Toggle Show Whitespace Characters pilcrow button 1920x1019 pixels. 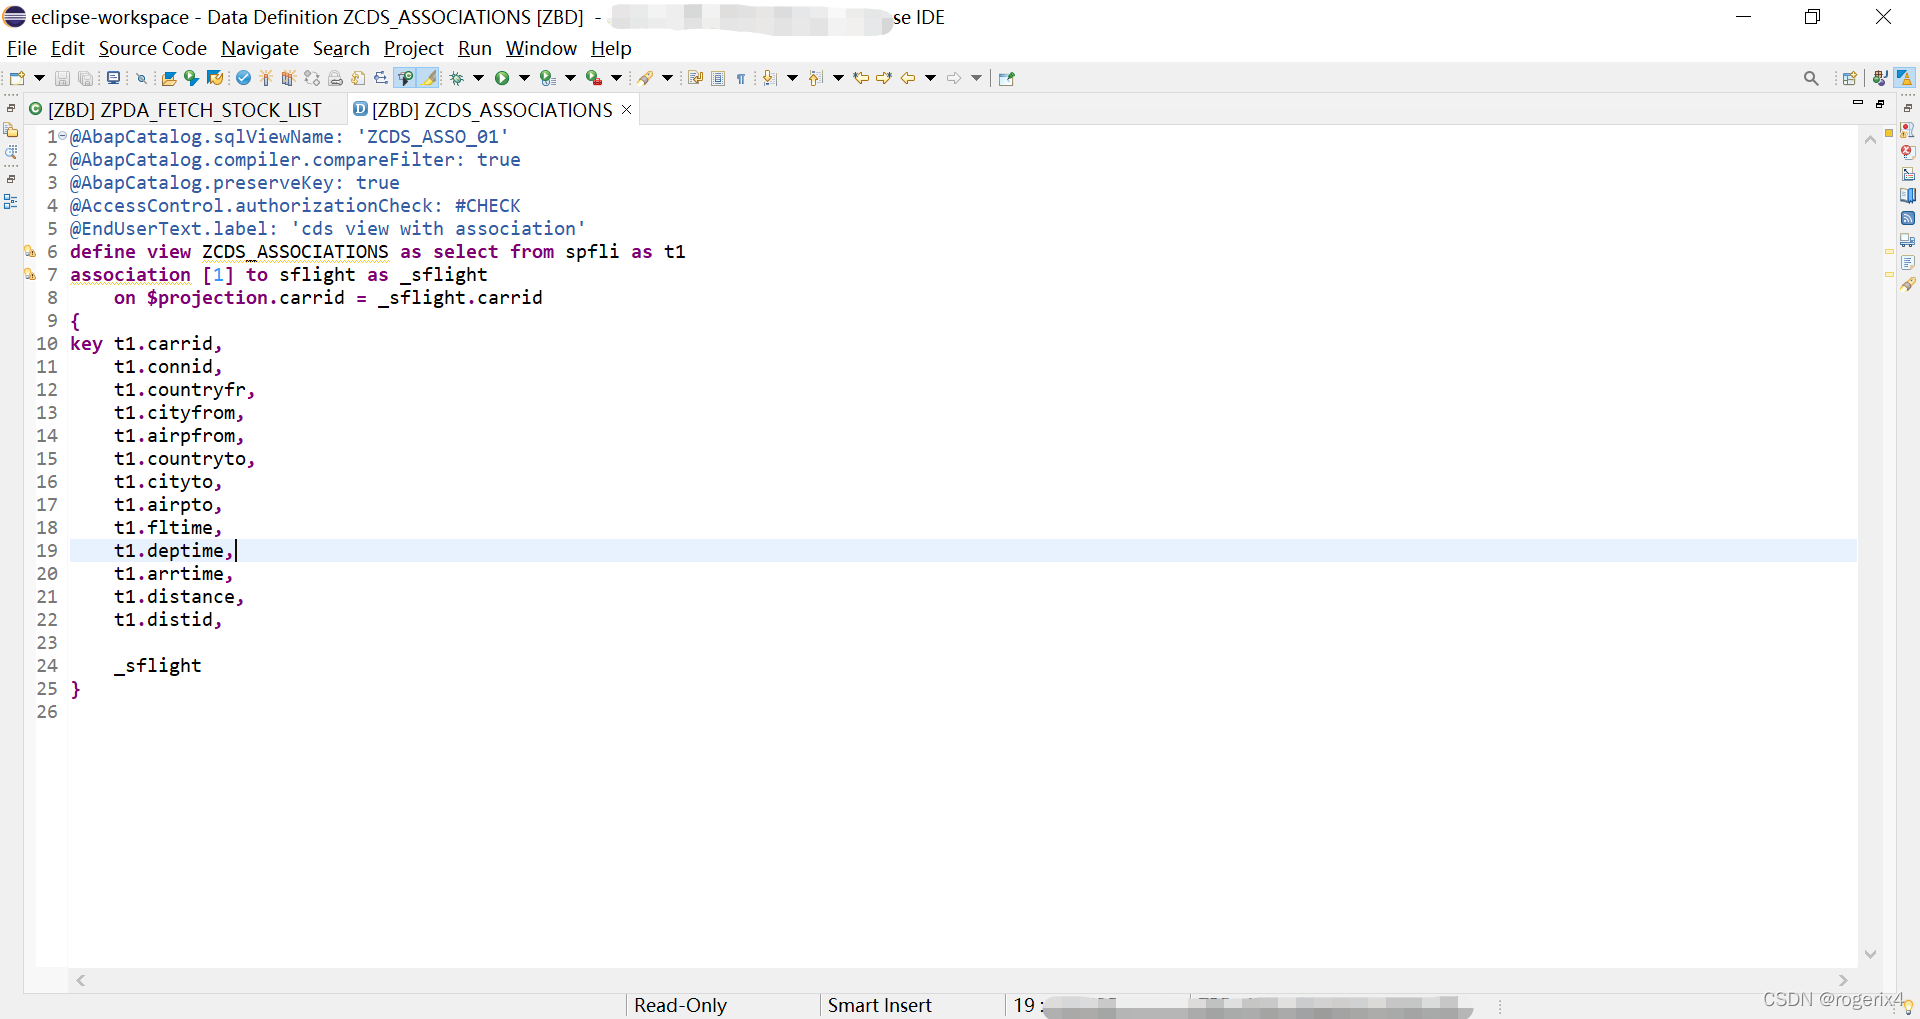[x=741, y=78]
